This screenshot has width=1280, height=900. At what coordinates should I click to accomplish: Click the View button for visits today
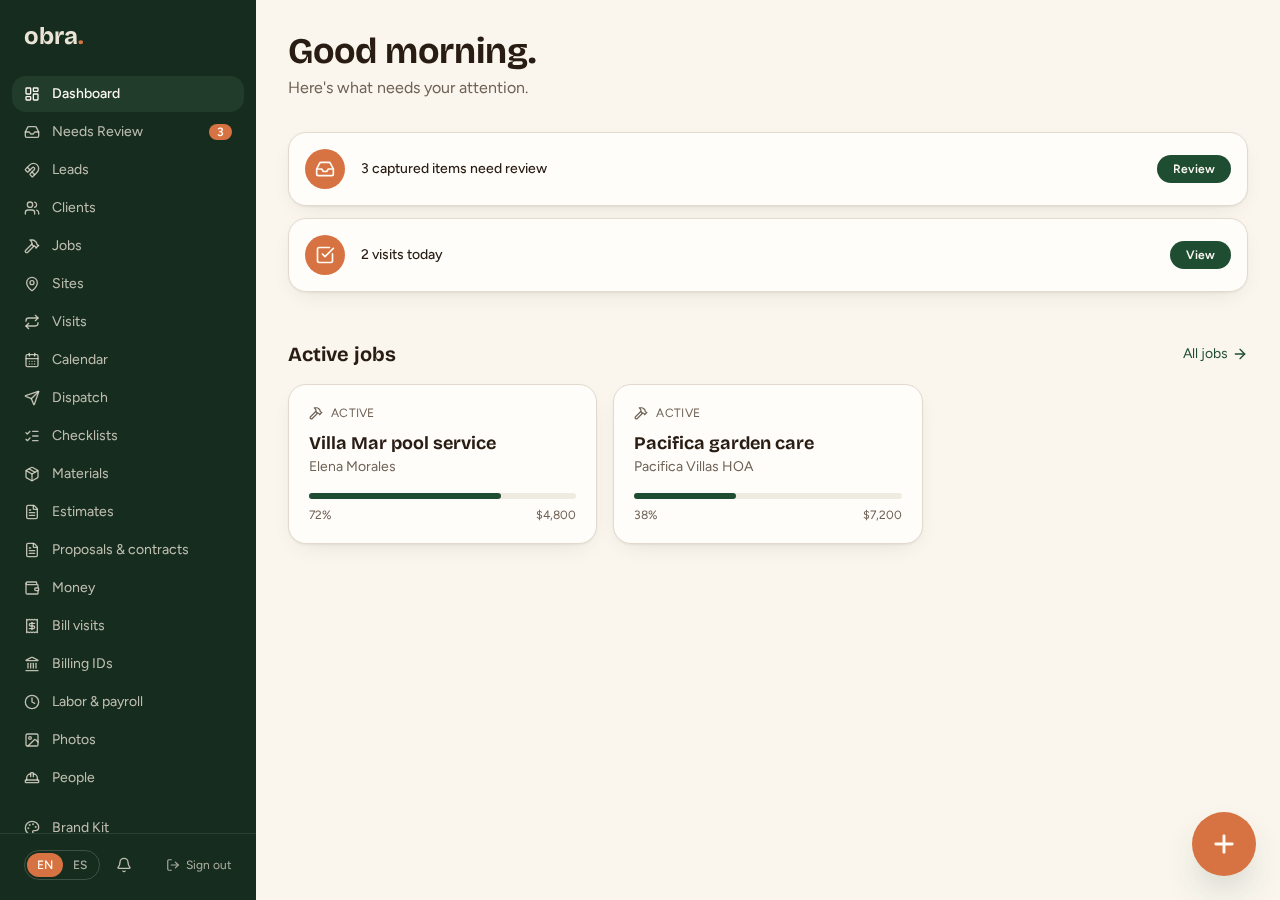pyautogui.click(x=1200, y=255)
